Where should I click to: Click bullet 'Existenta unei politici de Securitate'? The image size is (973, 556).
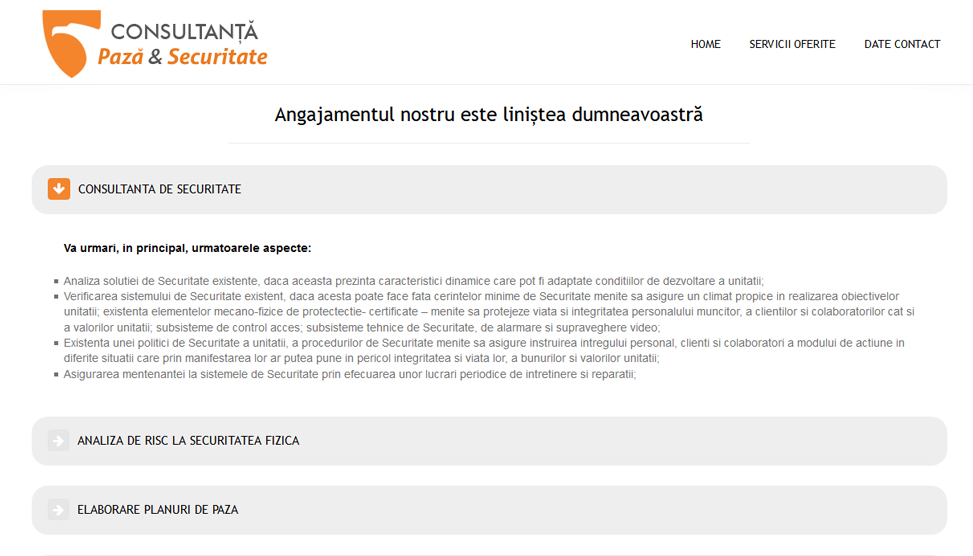click(484, 351)
